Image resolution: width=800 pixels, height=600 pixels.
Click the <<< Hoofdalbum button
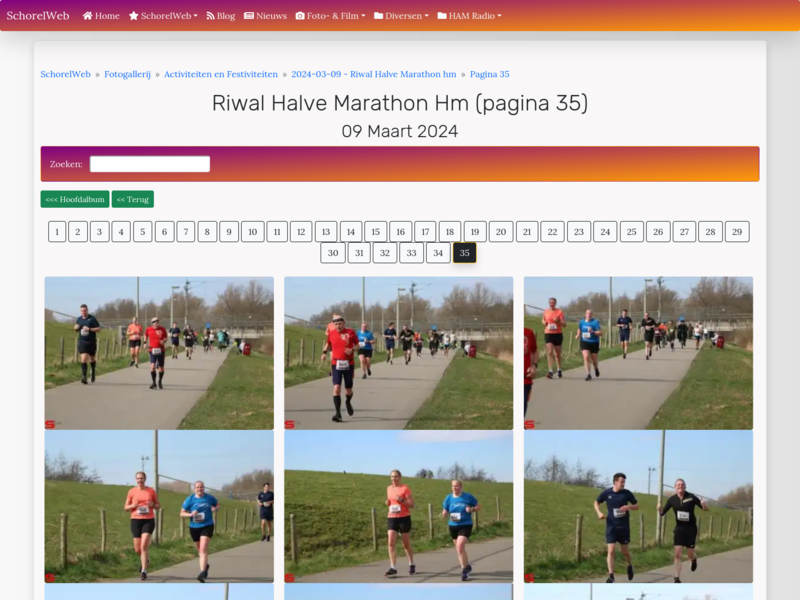[75, 199]
